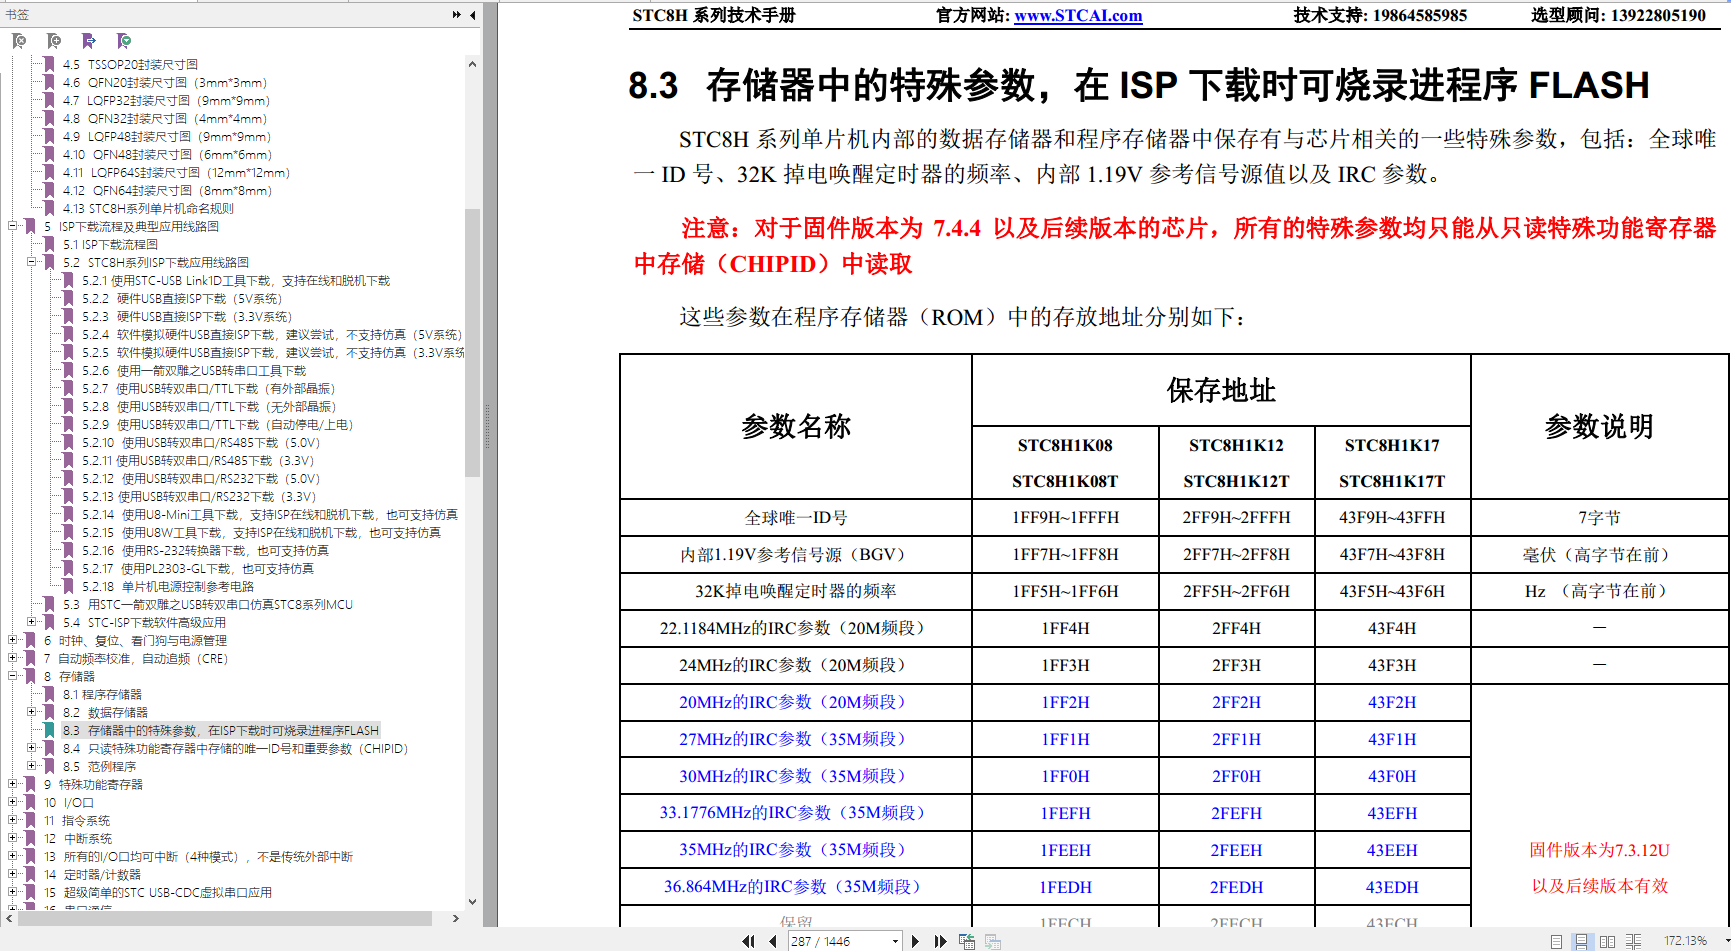Switch to facing pages view mode
Viewport: 1731px width, 951px height.
click(x=1607, y=941)
